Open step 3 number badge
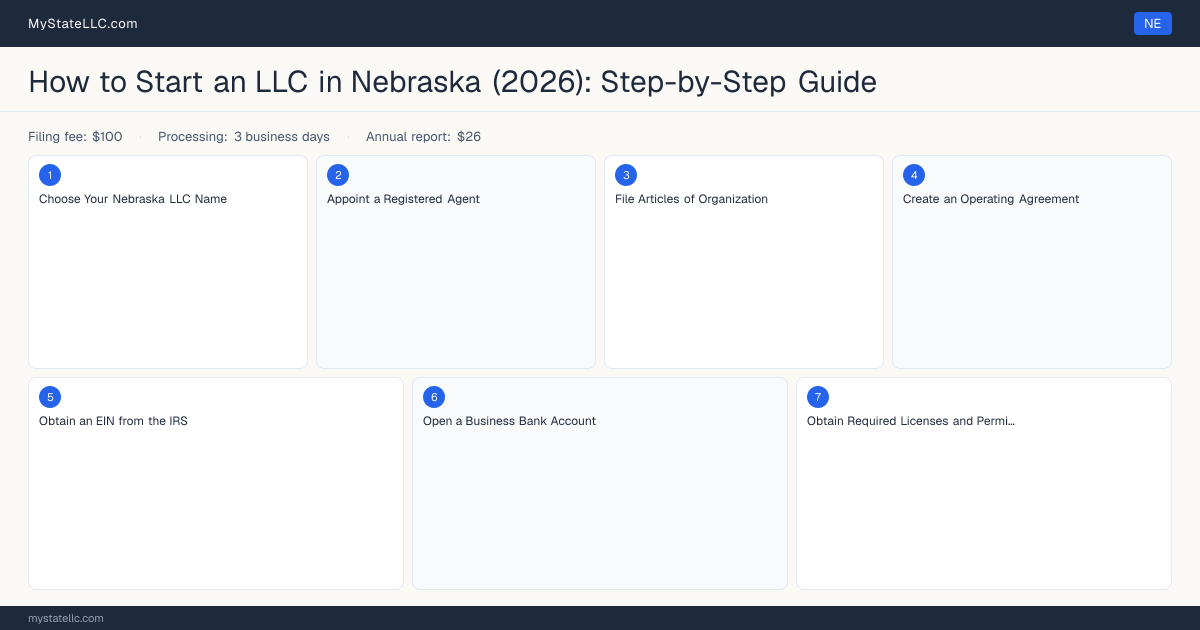The image size is (1200, 630). pos(626,175)
